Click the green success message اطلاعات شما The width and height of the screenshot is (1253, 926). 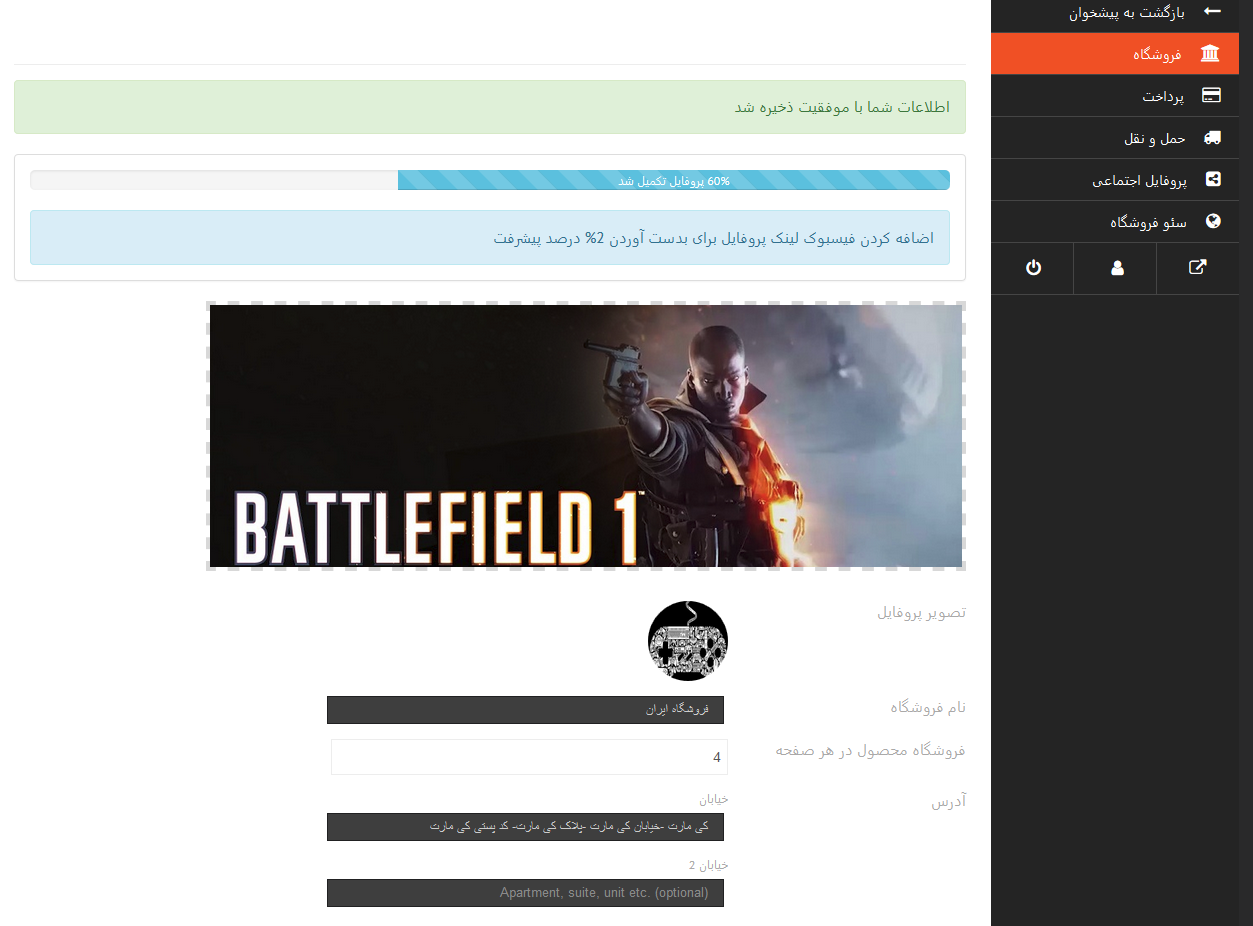coord(490,107)
